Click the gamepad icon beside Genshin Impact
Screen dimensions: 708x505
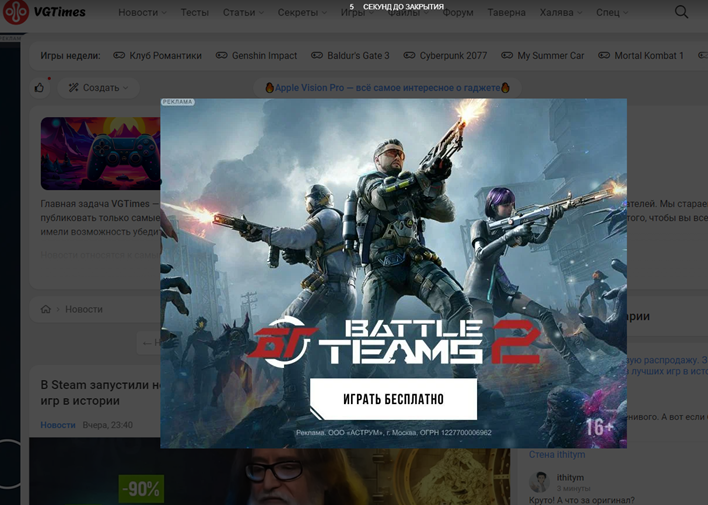point(221,56)
